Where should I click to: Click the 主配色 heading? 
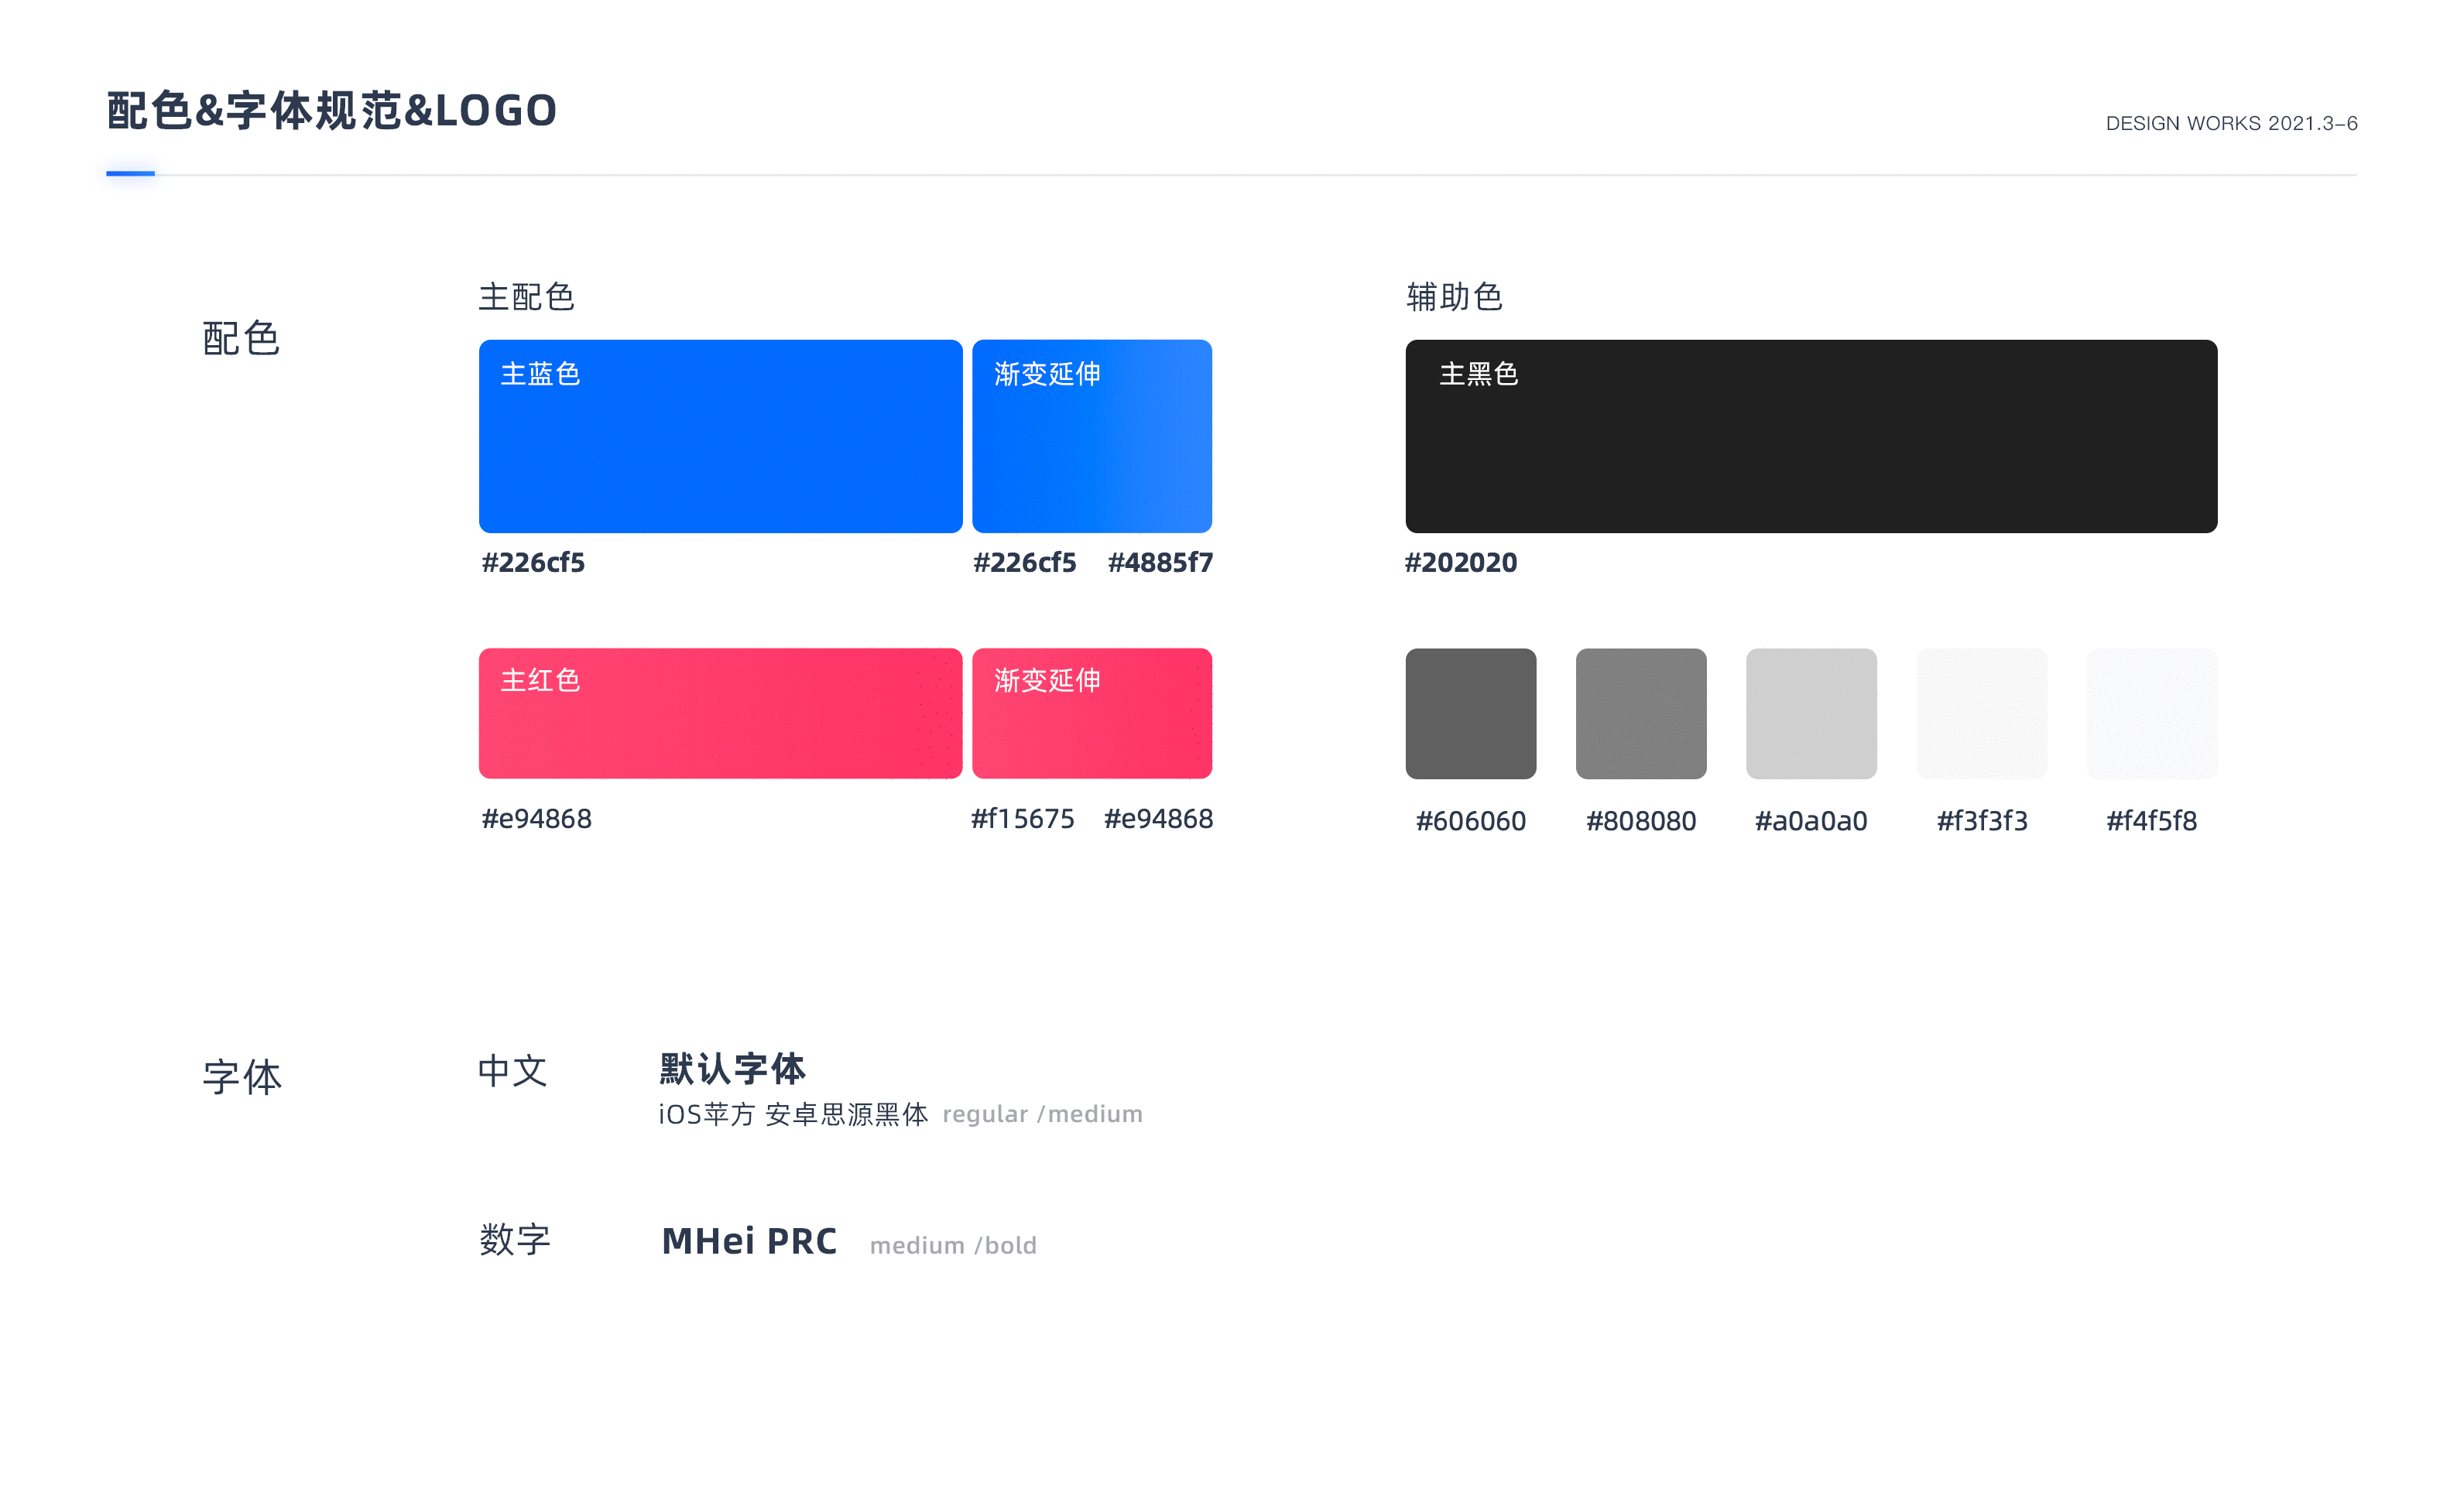pyautogui.click(x=526, y=297)
